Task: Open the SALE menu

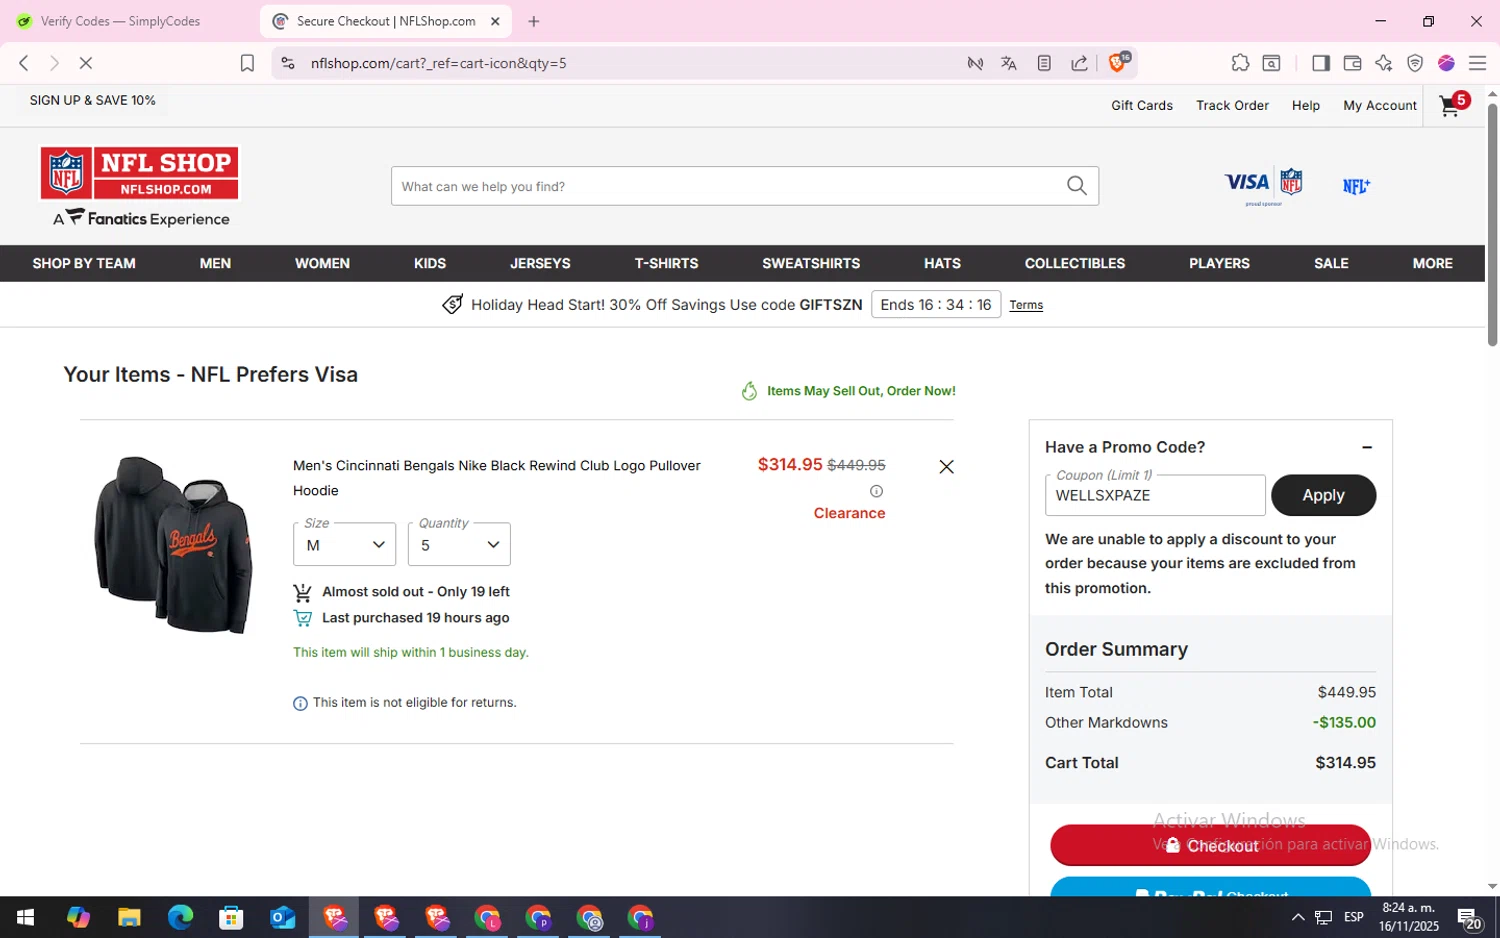Action: (1331, 263)
